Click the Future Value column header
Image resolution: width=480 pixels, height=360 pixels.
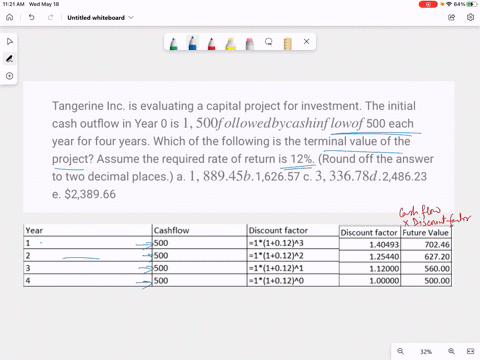click(x=426, y=232)
